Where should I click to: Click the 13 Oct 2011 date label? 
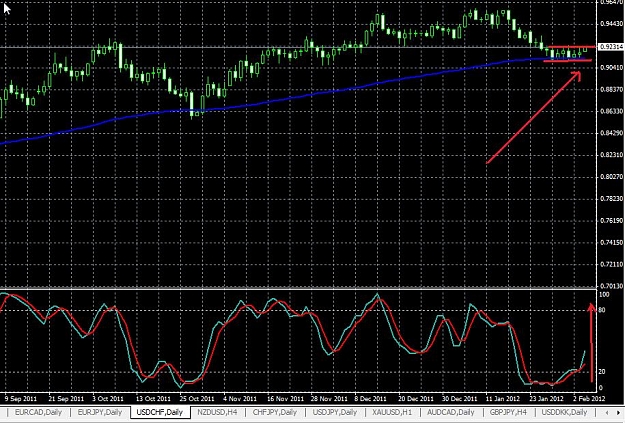(x=153, y=398)
